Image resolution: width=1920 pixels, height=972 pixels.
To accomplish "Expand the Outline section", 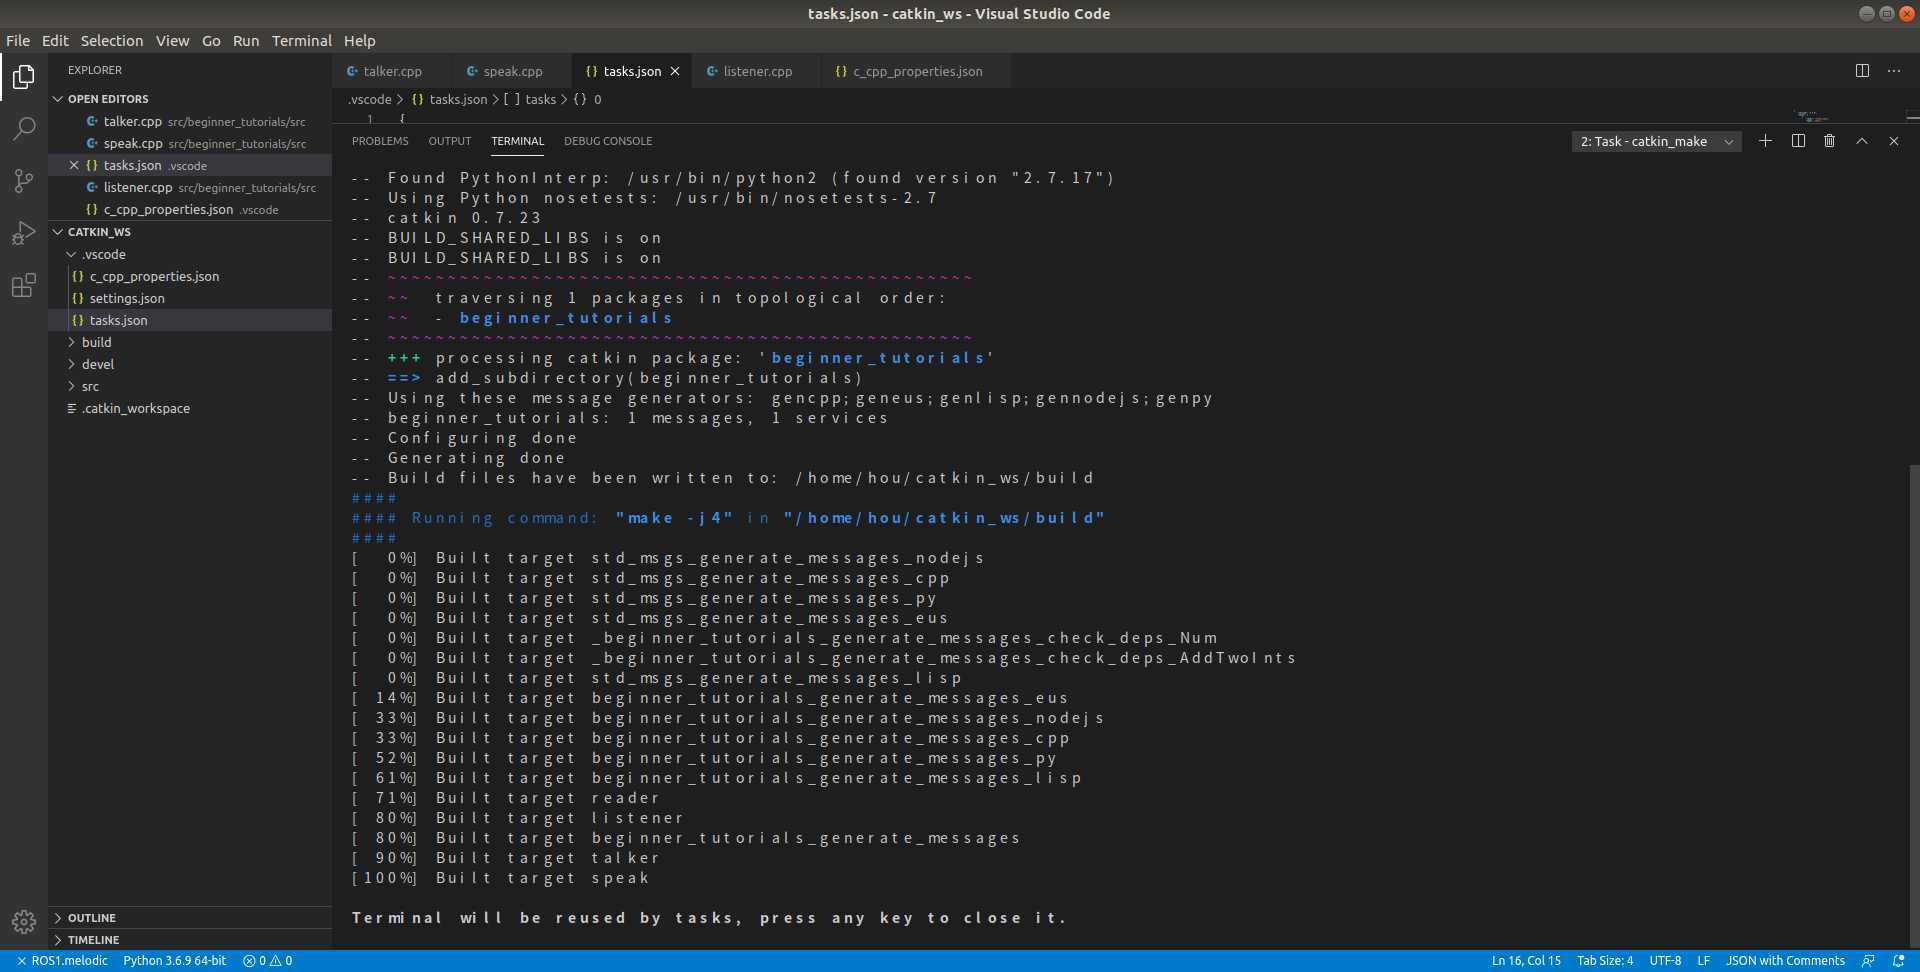I will click(x=190, y=918).
